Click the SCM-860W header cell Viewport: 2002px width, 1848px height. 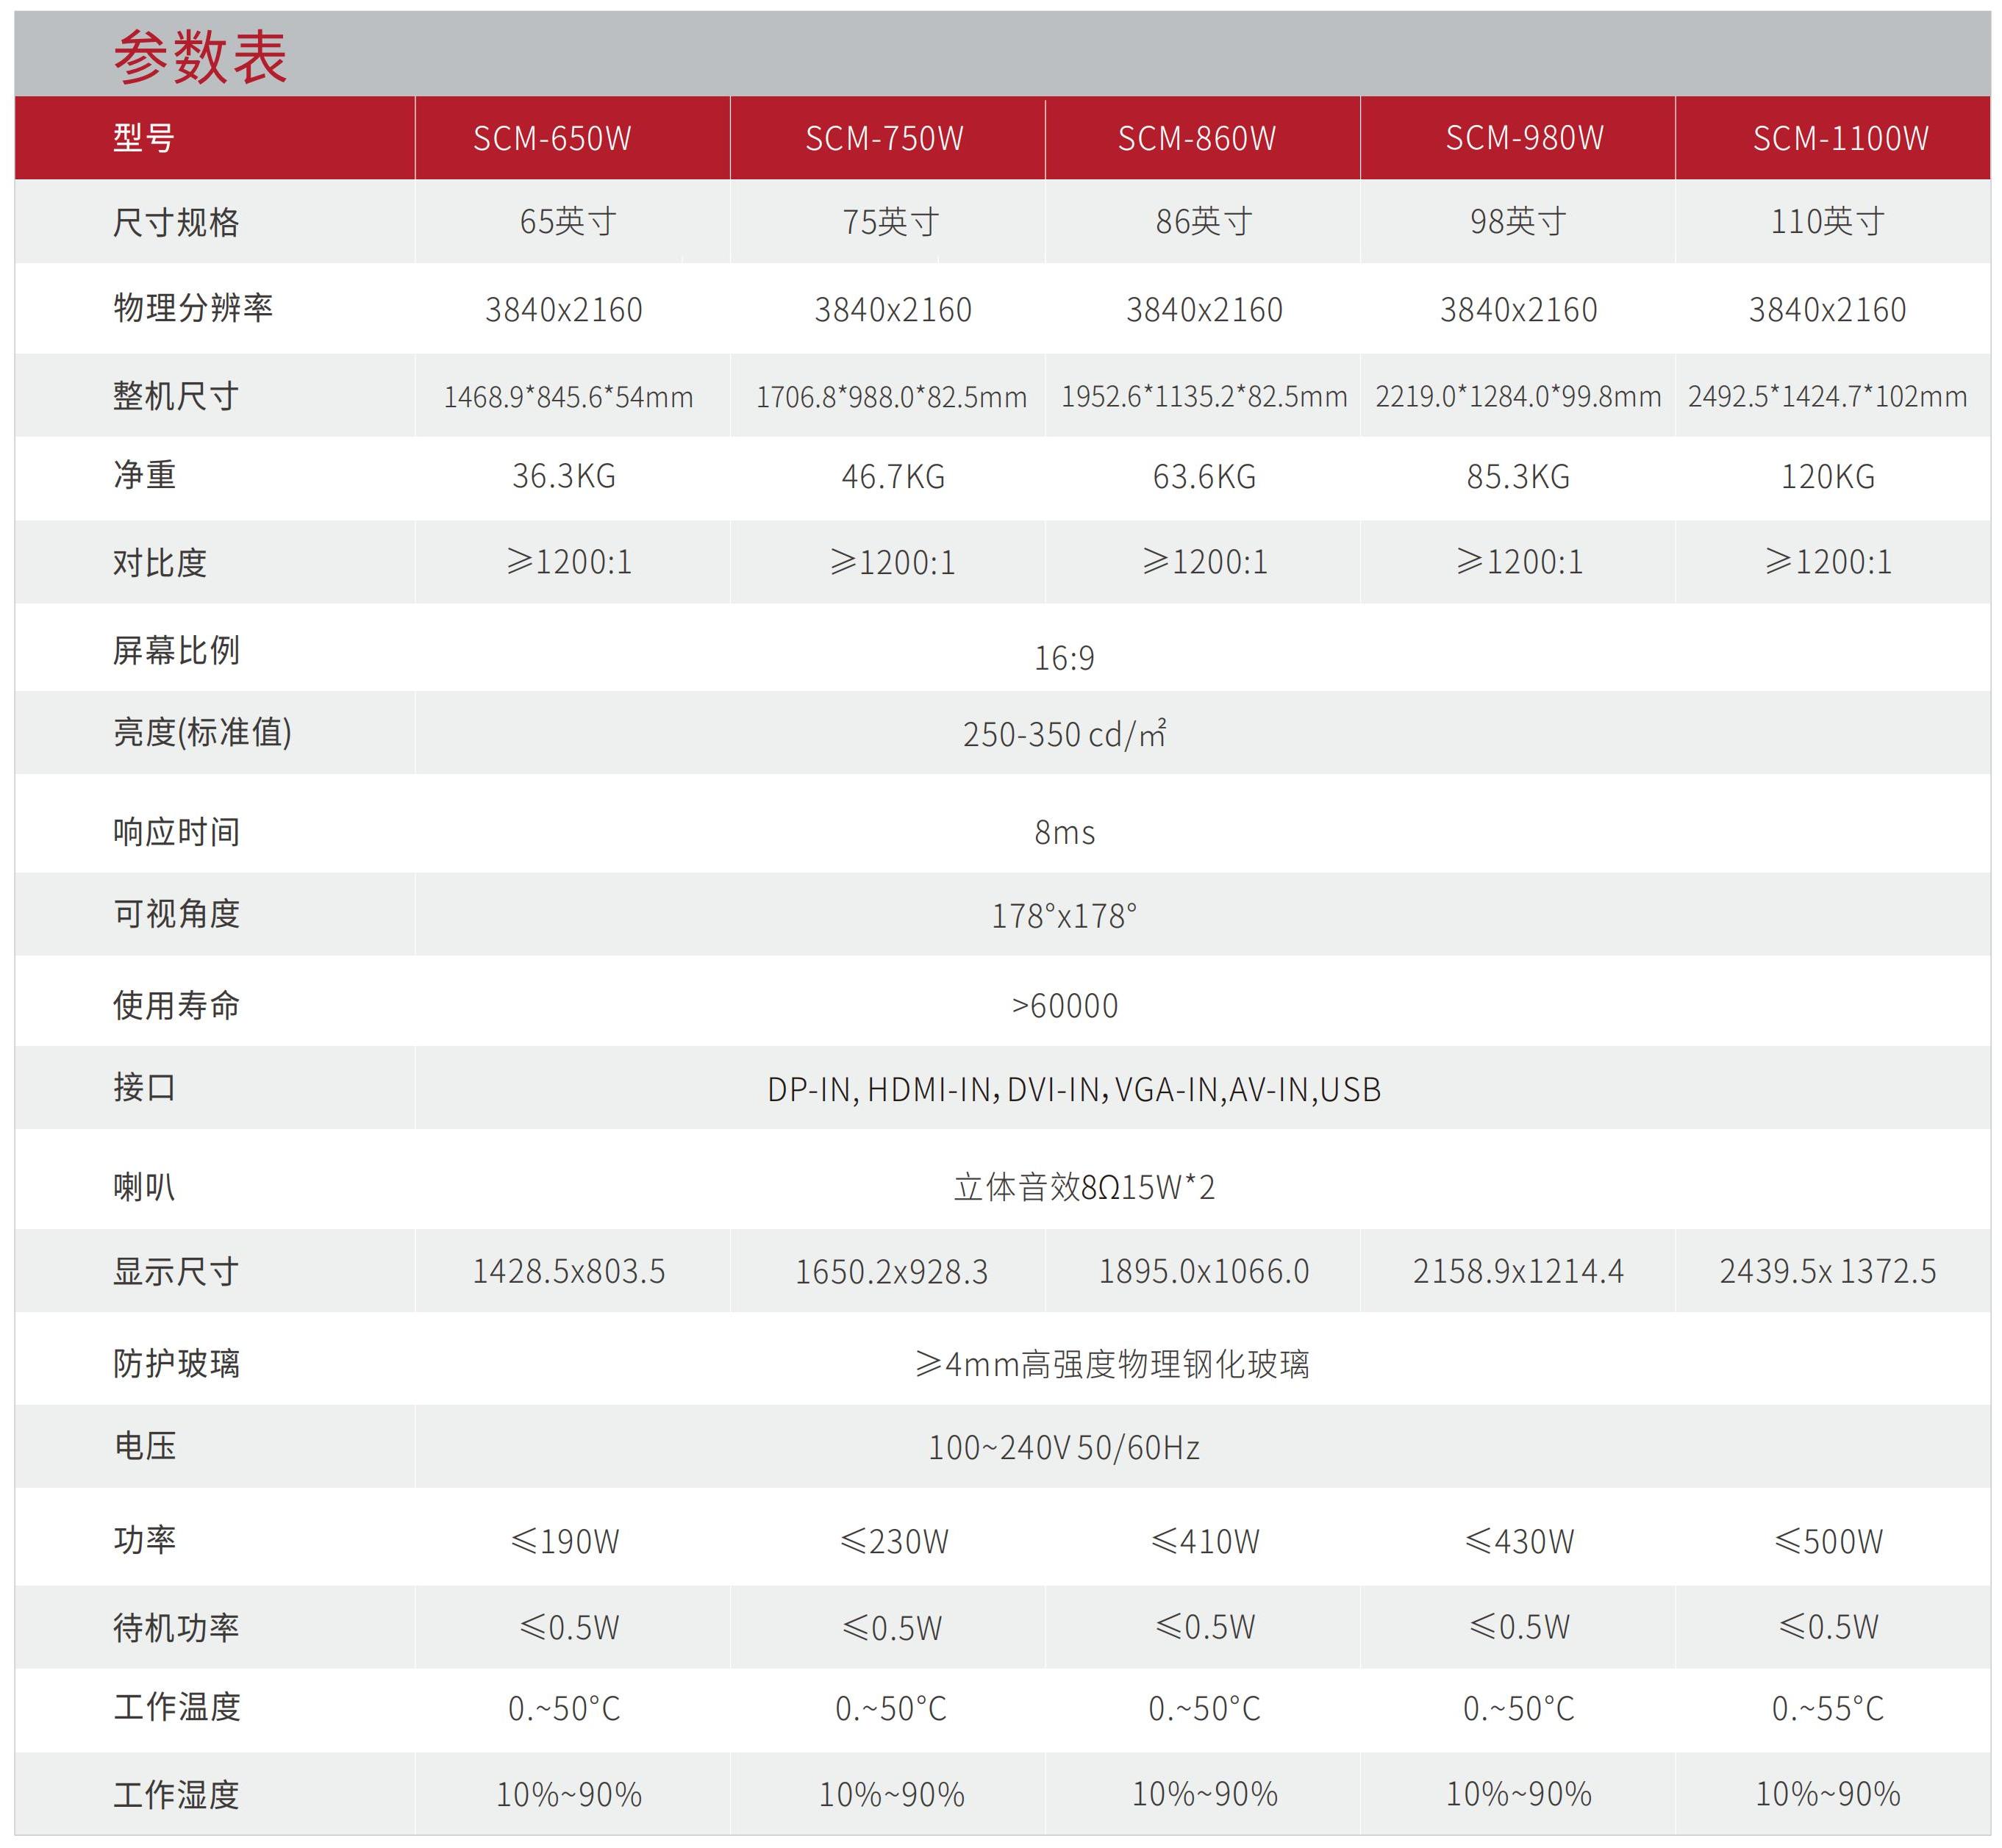click(1197, 138)
